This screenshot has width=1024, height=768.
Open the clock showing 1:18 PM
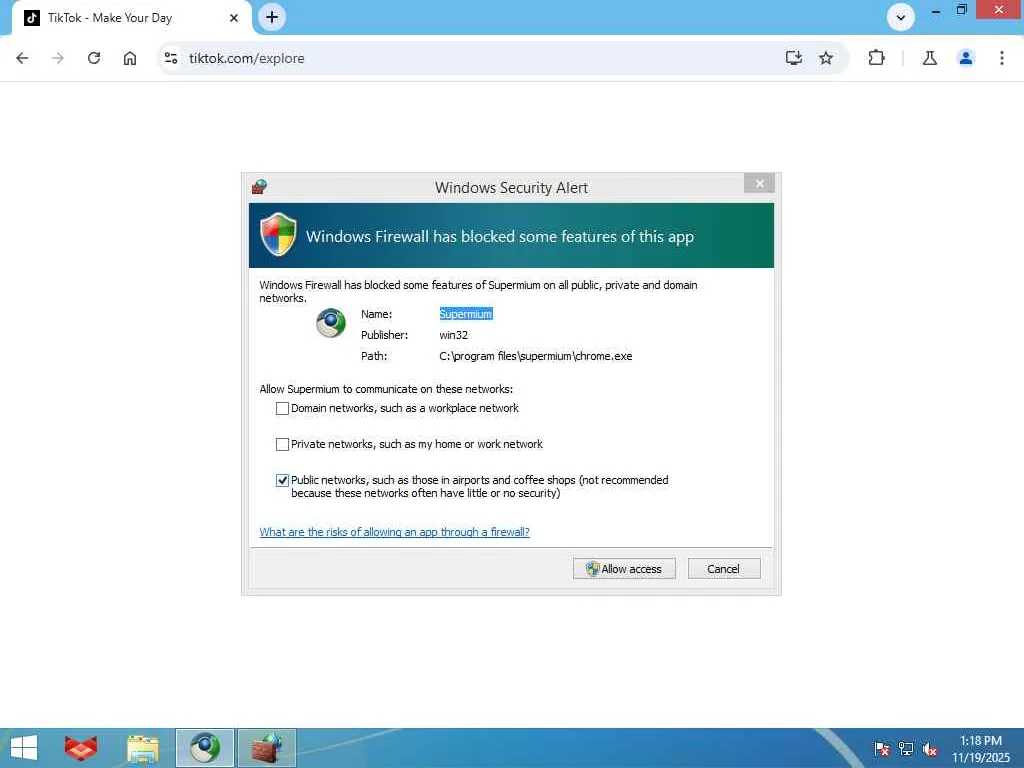click(980, 748)
